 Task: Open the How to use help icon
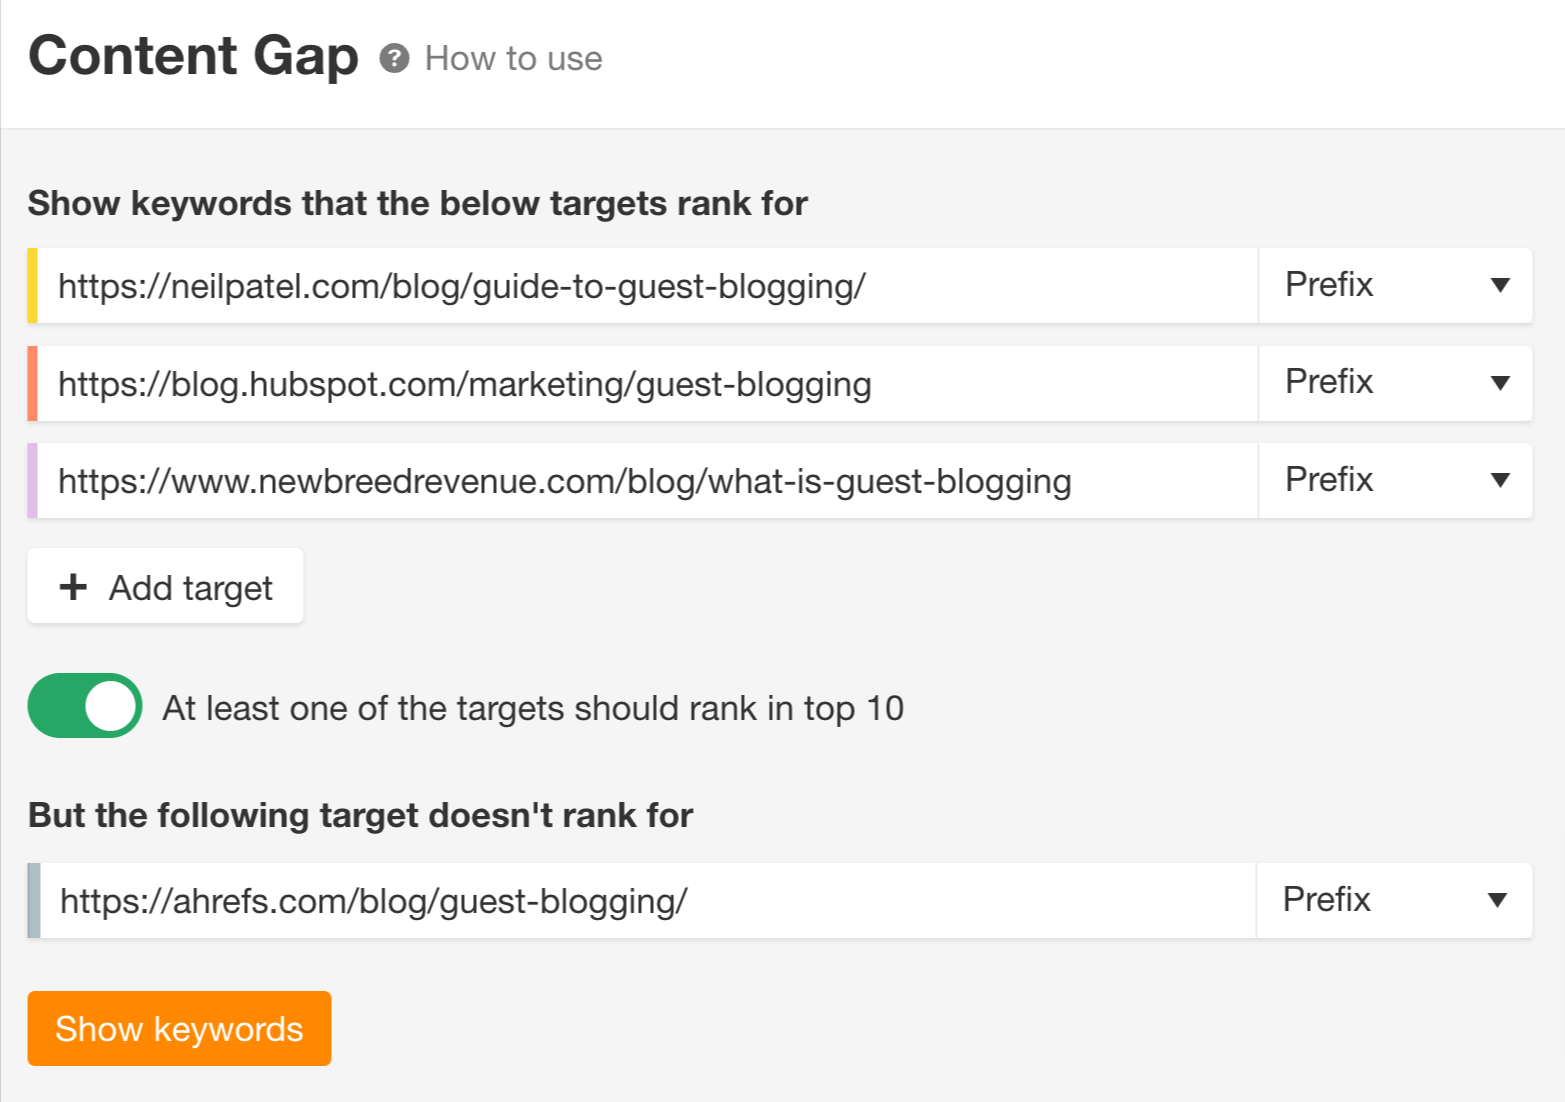(x=396, y=58)
